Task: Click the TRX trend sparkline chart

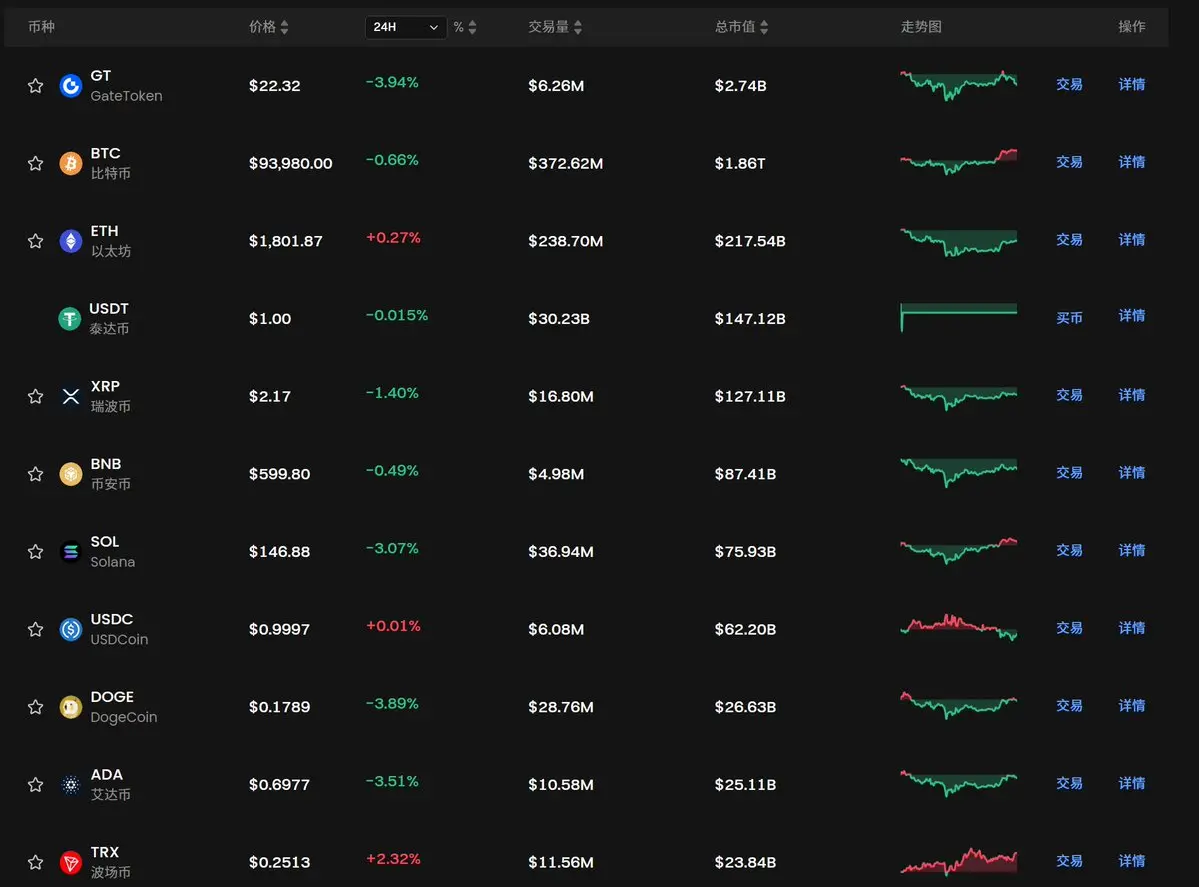Action: 959,861
